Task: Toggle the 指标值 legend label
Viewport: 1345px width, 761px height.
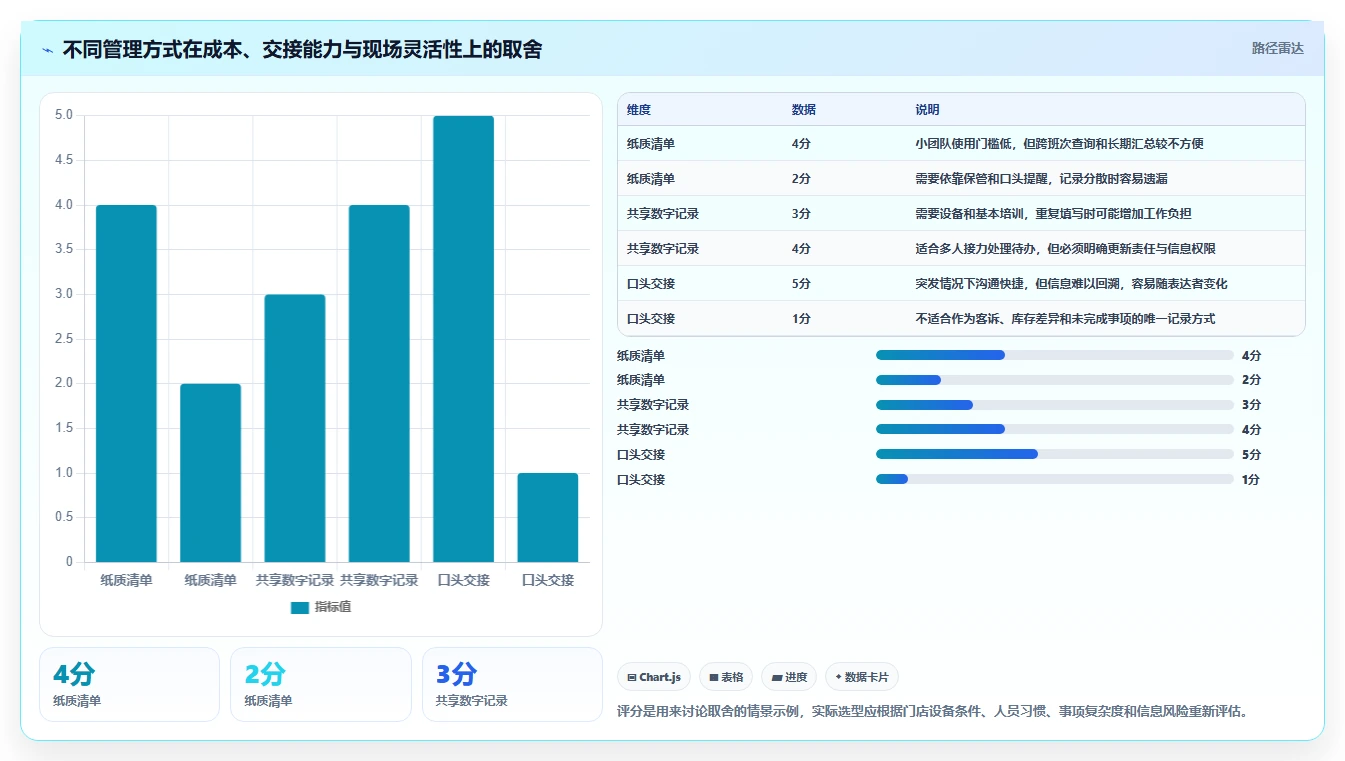Action: tap(333, 607)
